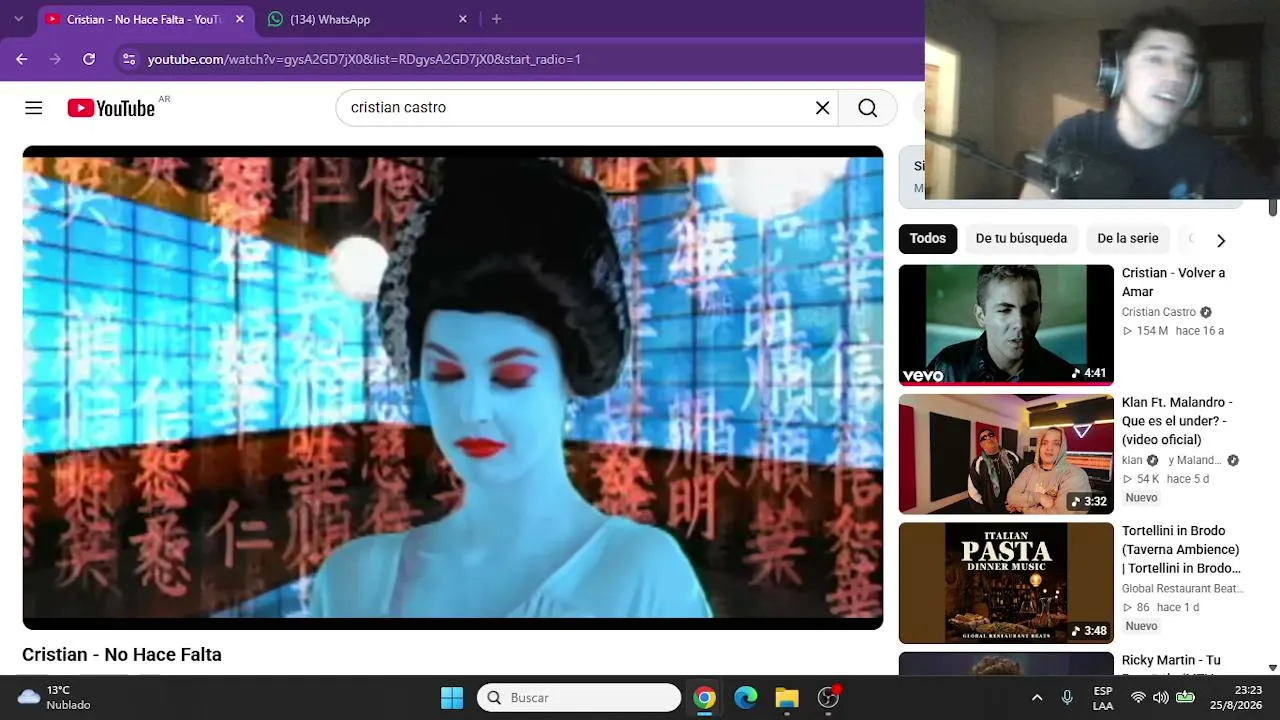1280x720 pixels.
Task: Clear the search text with the X
Action: tap(822, 108)
